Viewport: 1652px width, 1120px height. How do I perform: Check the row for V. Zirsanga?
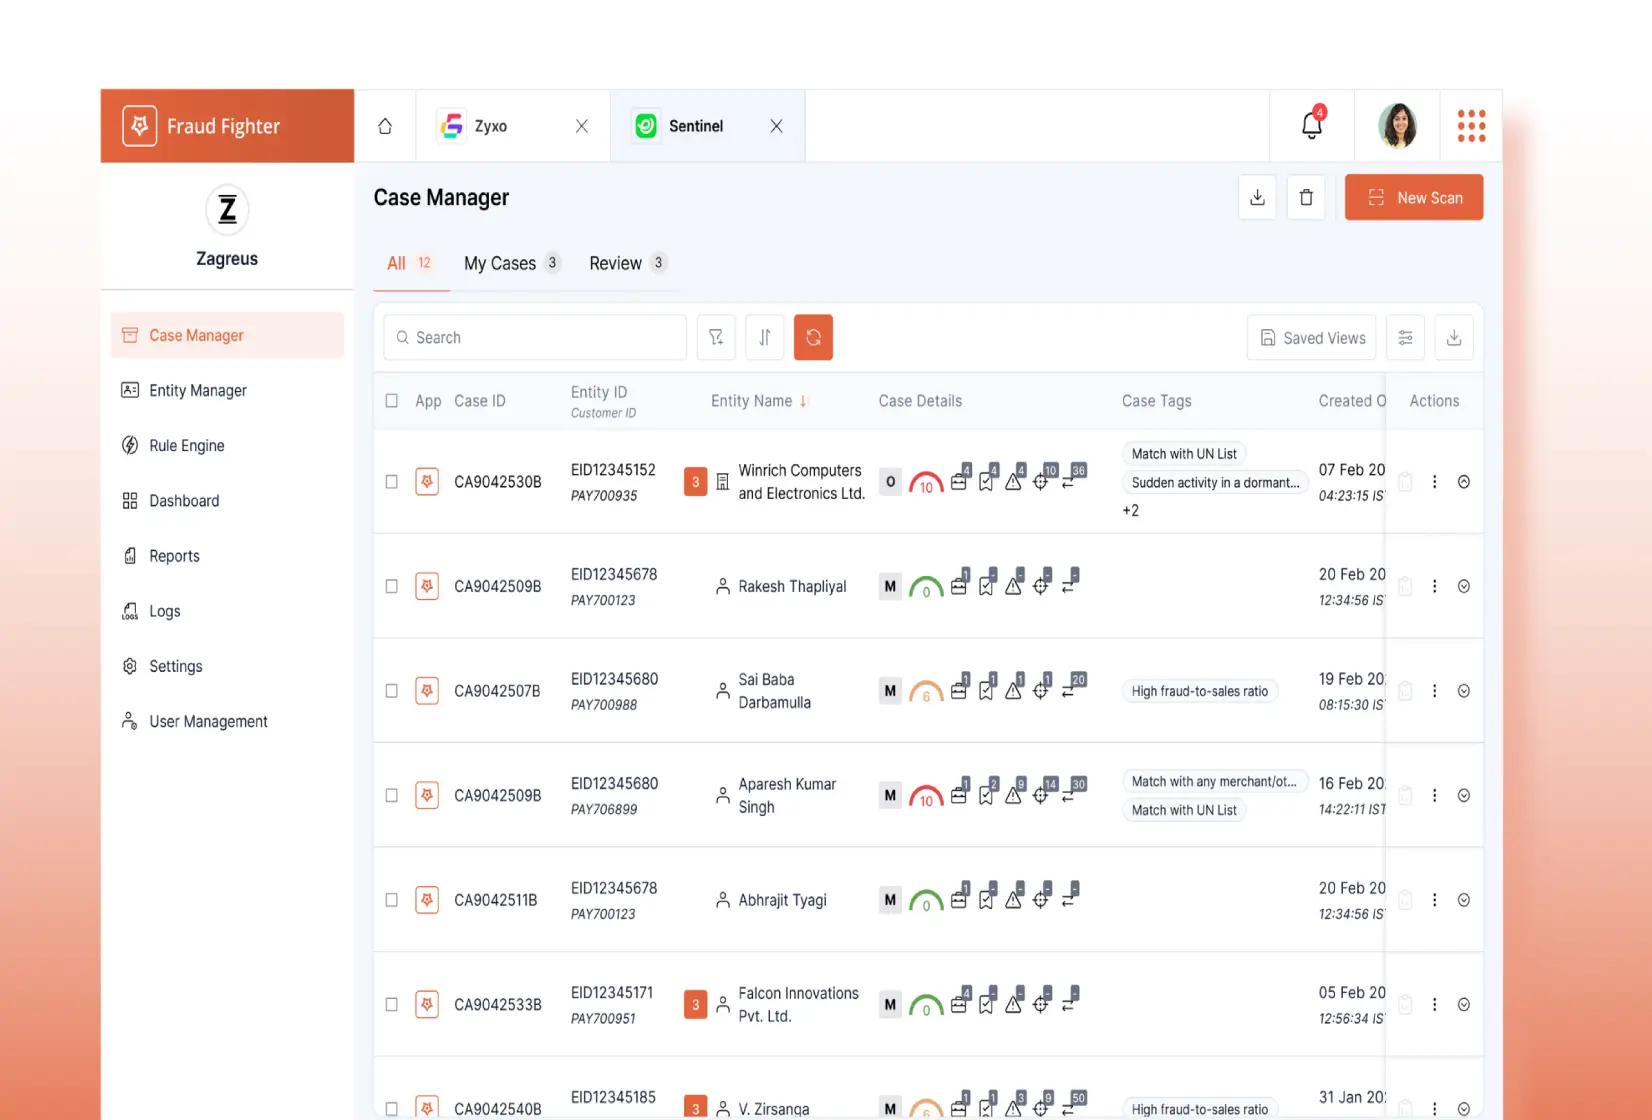[391, 1108]
